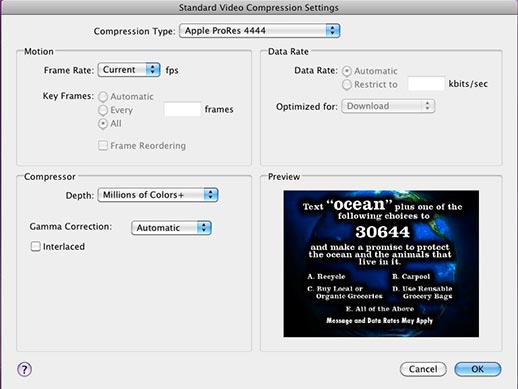Select Key Frames Every radio button

click(x=103, y=110)
